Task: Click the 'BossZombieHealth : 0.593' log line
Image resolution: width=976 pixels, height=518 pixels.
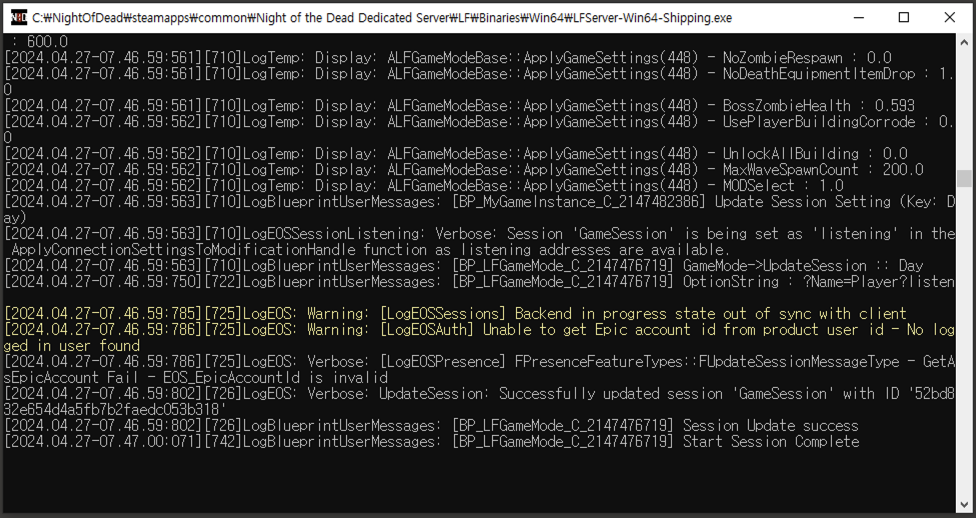Action: click(x=459, y=106)
